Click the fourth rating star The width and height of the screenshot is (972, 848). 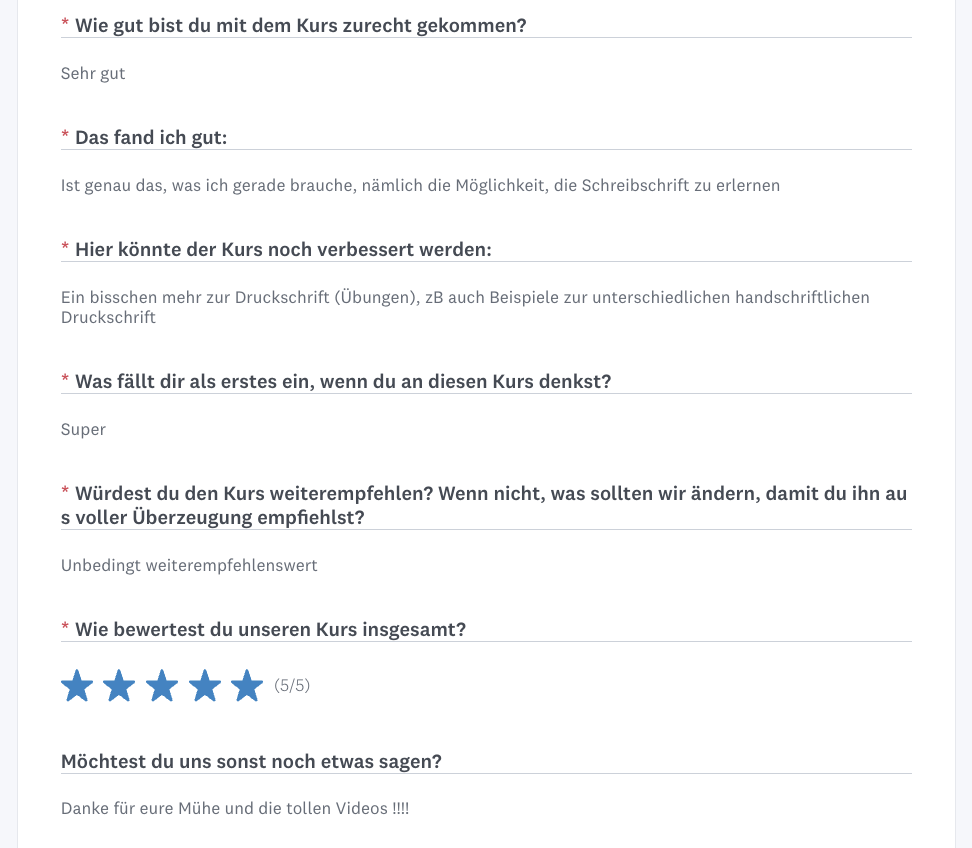click(x=204, y=686)
